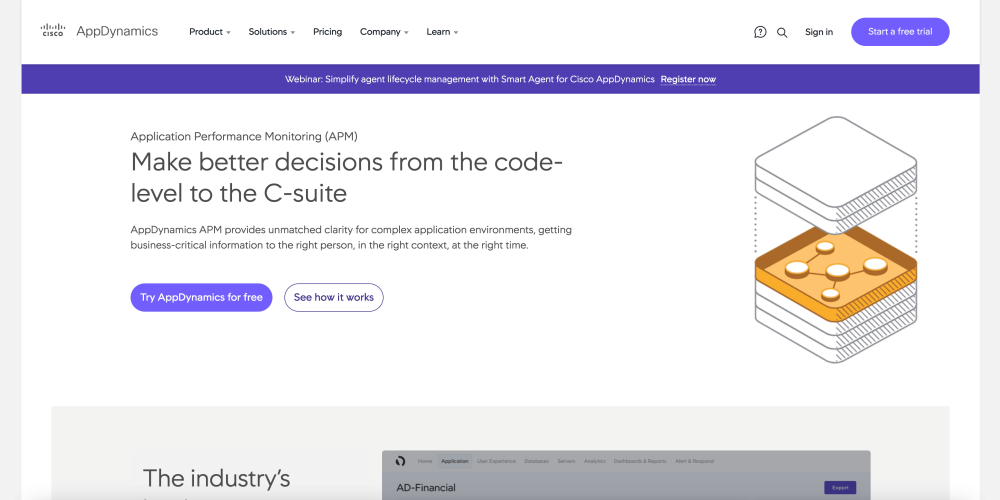
Task: Open the Company dropdown menu
Action: 384,32
